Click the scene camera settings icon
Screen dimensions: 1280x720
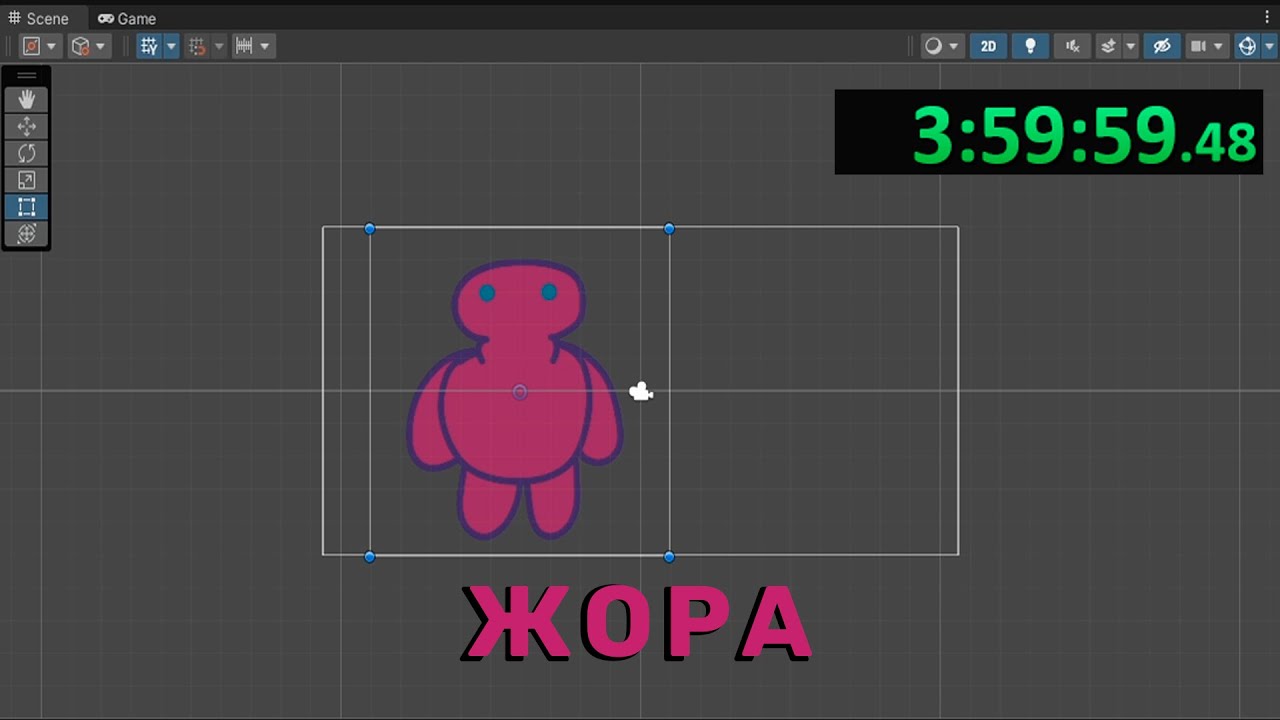(x=1198, y=46)
